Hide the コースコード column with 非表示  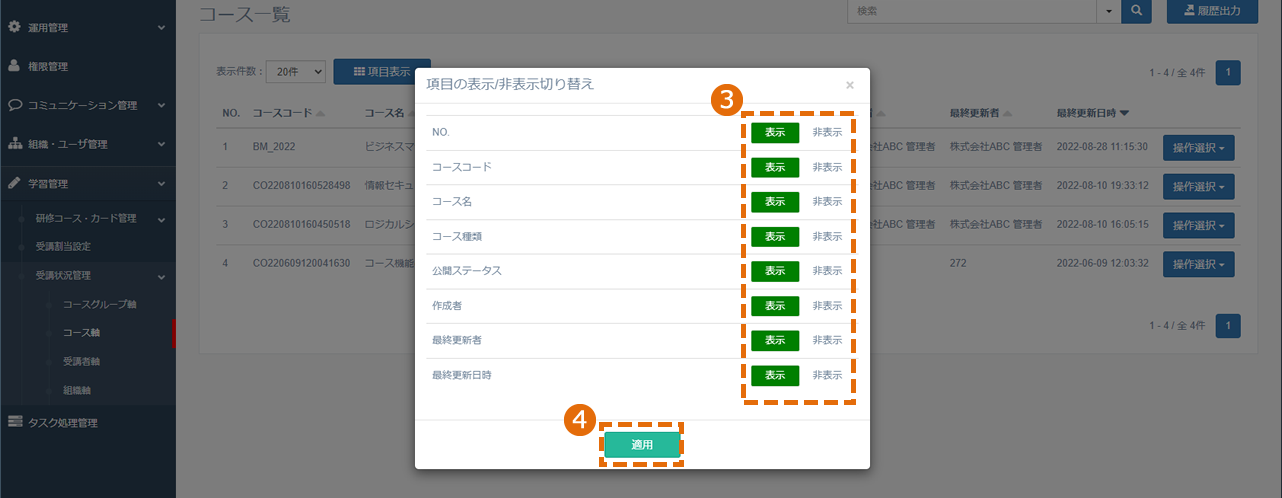[x=827, y=167]
